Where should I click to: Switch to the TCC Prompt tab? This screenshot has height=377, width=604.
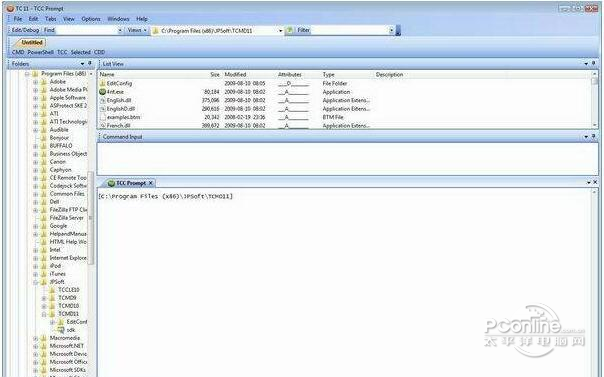tap(130, 183)
